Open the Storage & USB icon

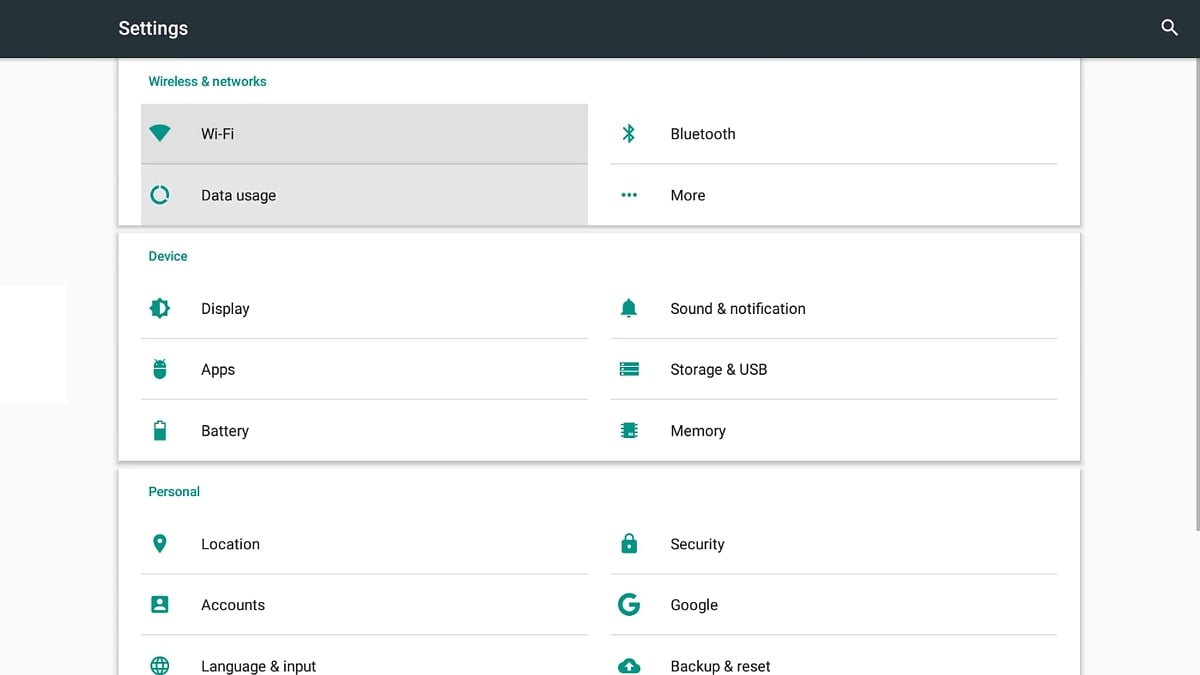coord(629,369)
